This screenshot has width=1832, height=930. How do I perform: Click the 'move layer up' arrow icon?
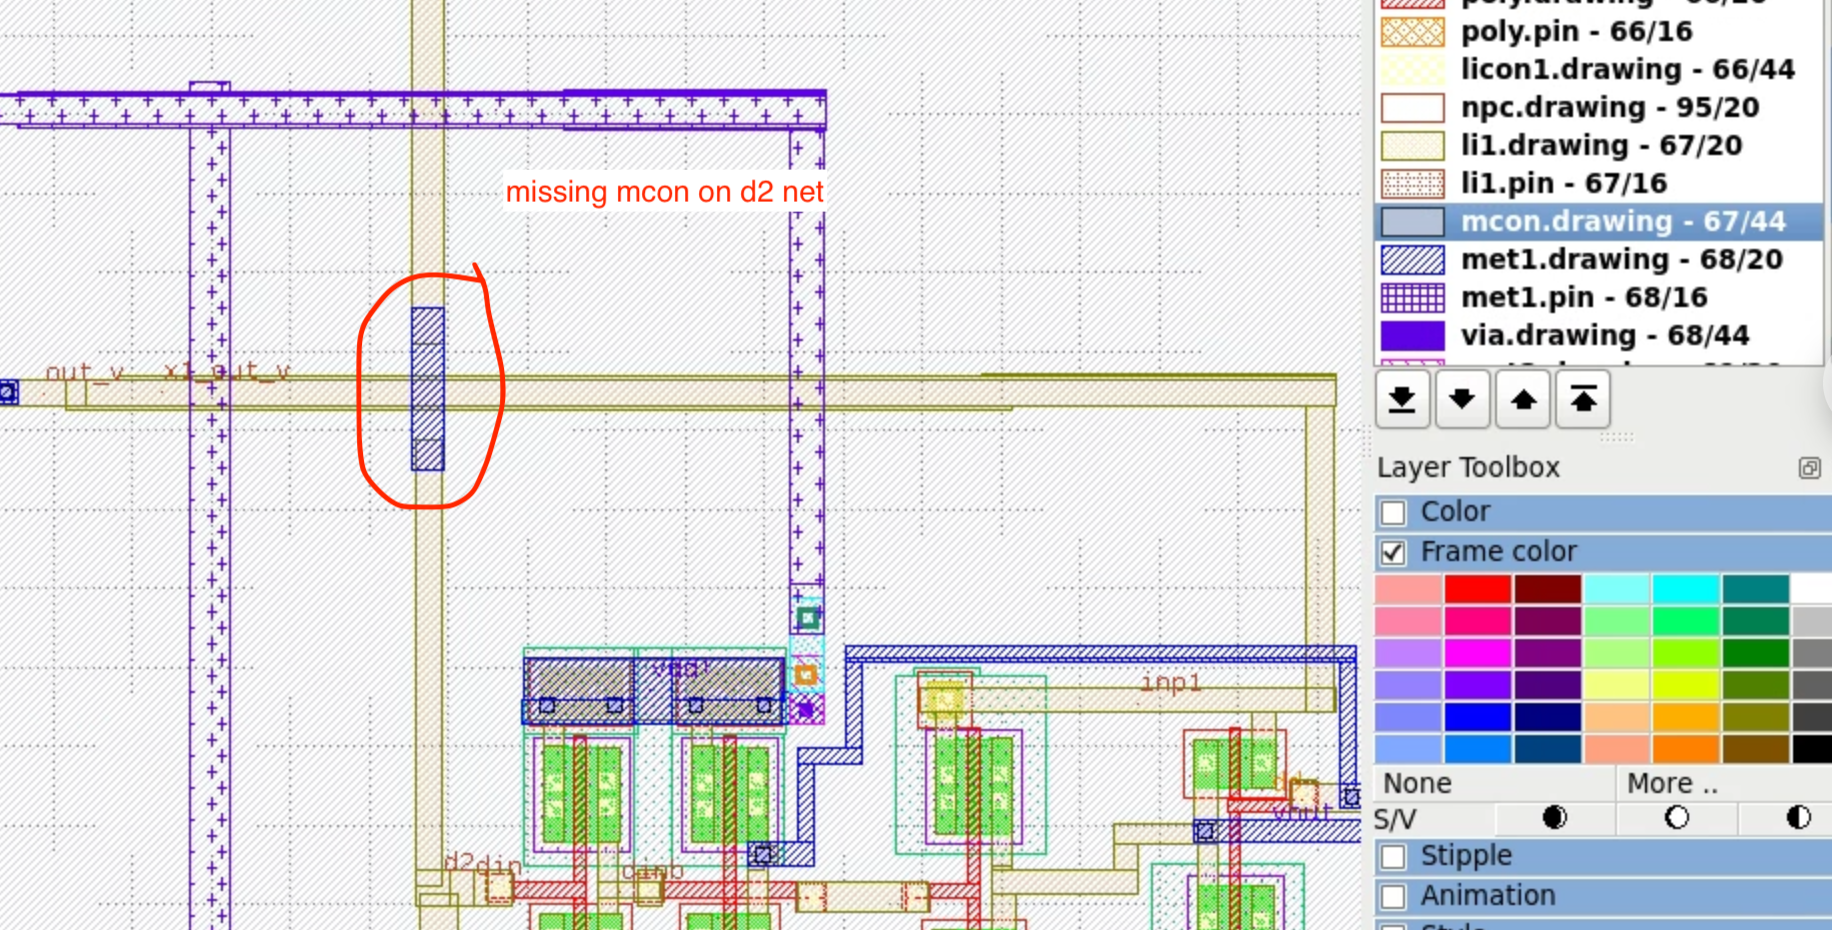(x=1522, y=399)
